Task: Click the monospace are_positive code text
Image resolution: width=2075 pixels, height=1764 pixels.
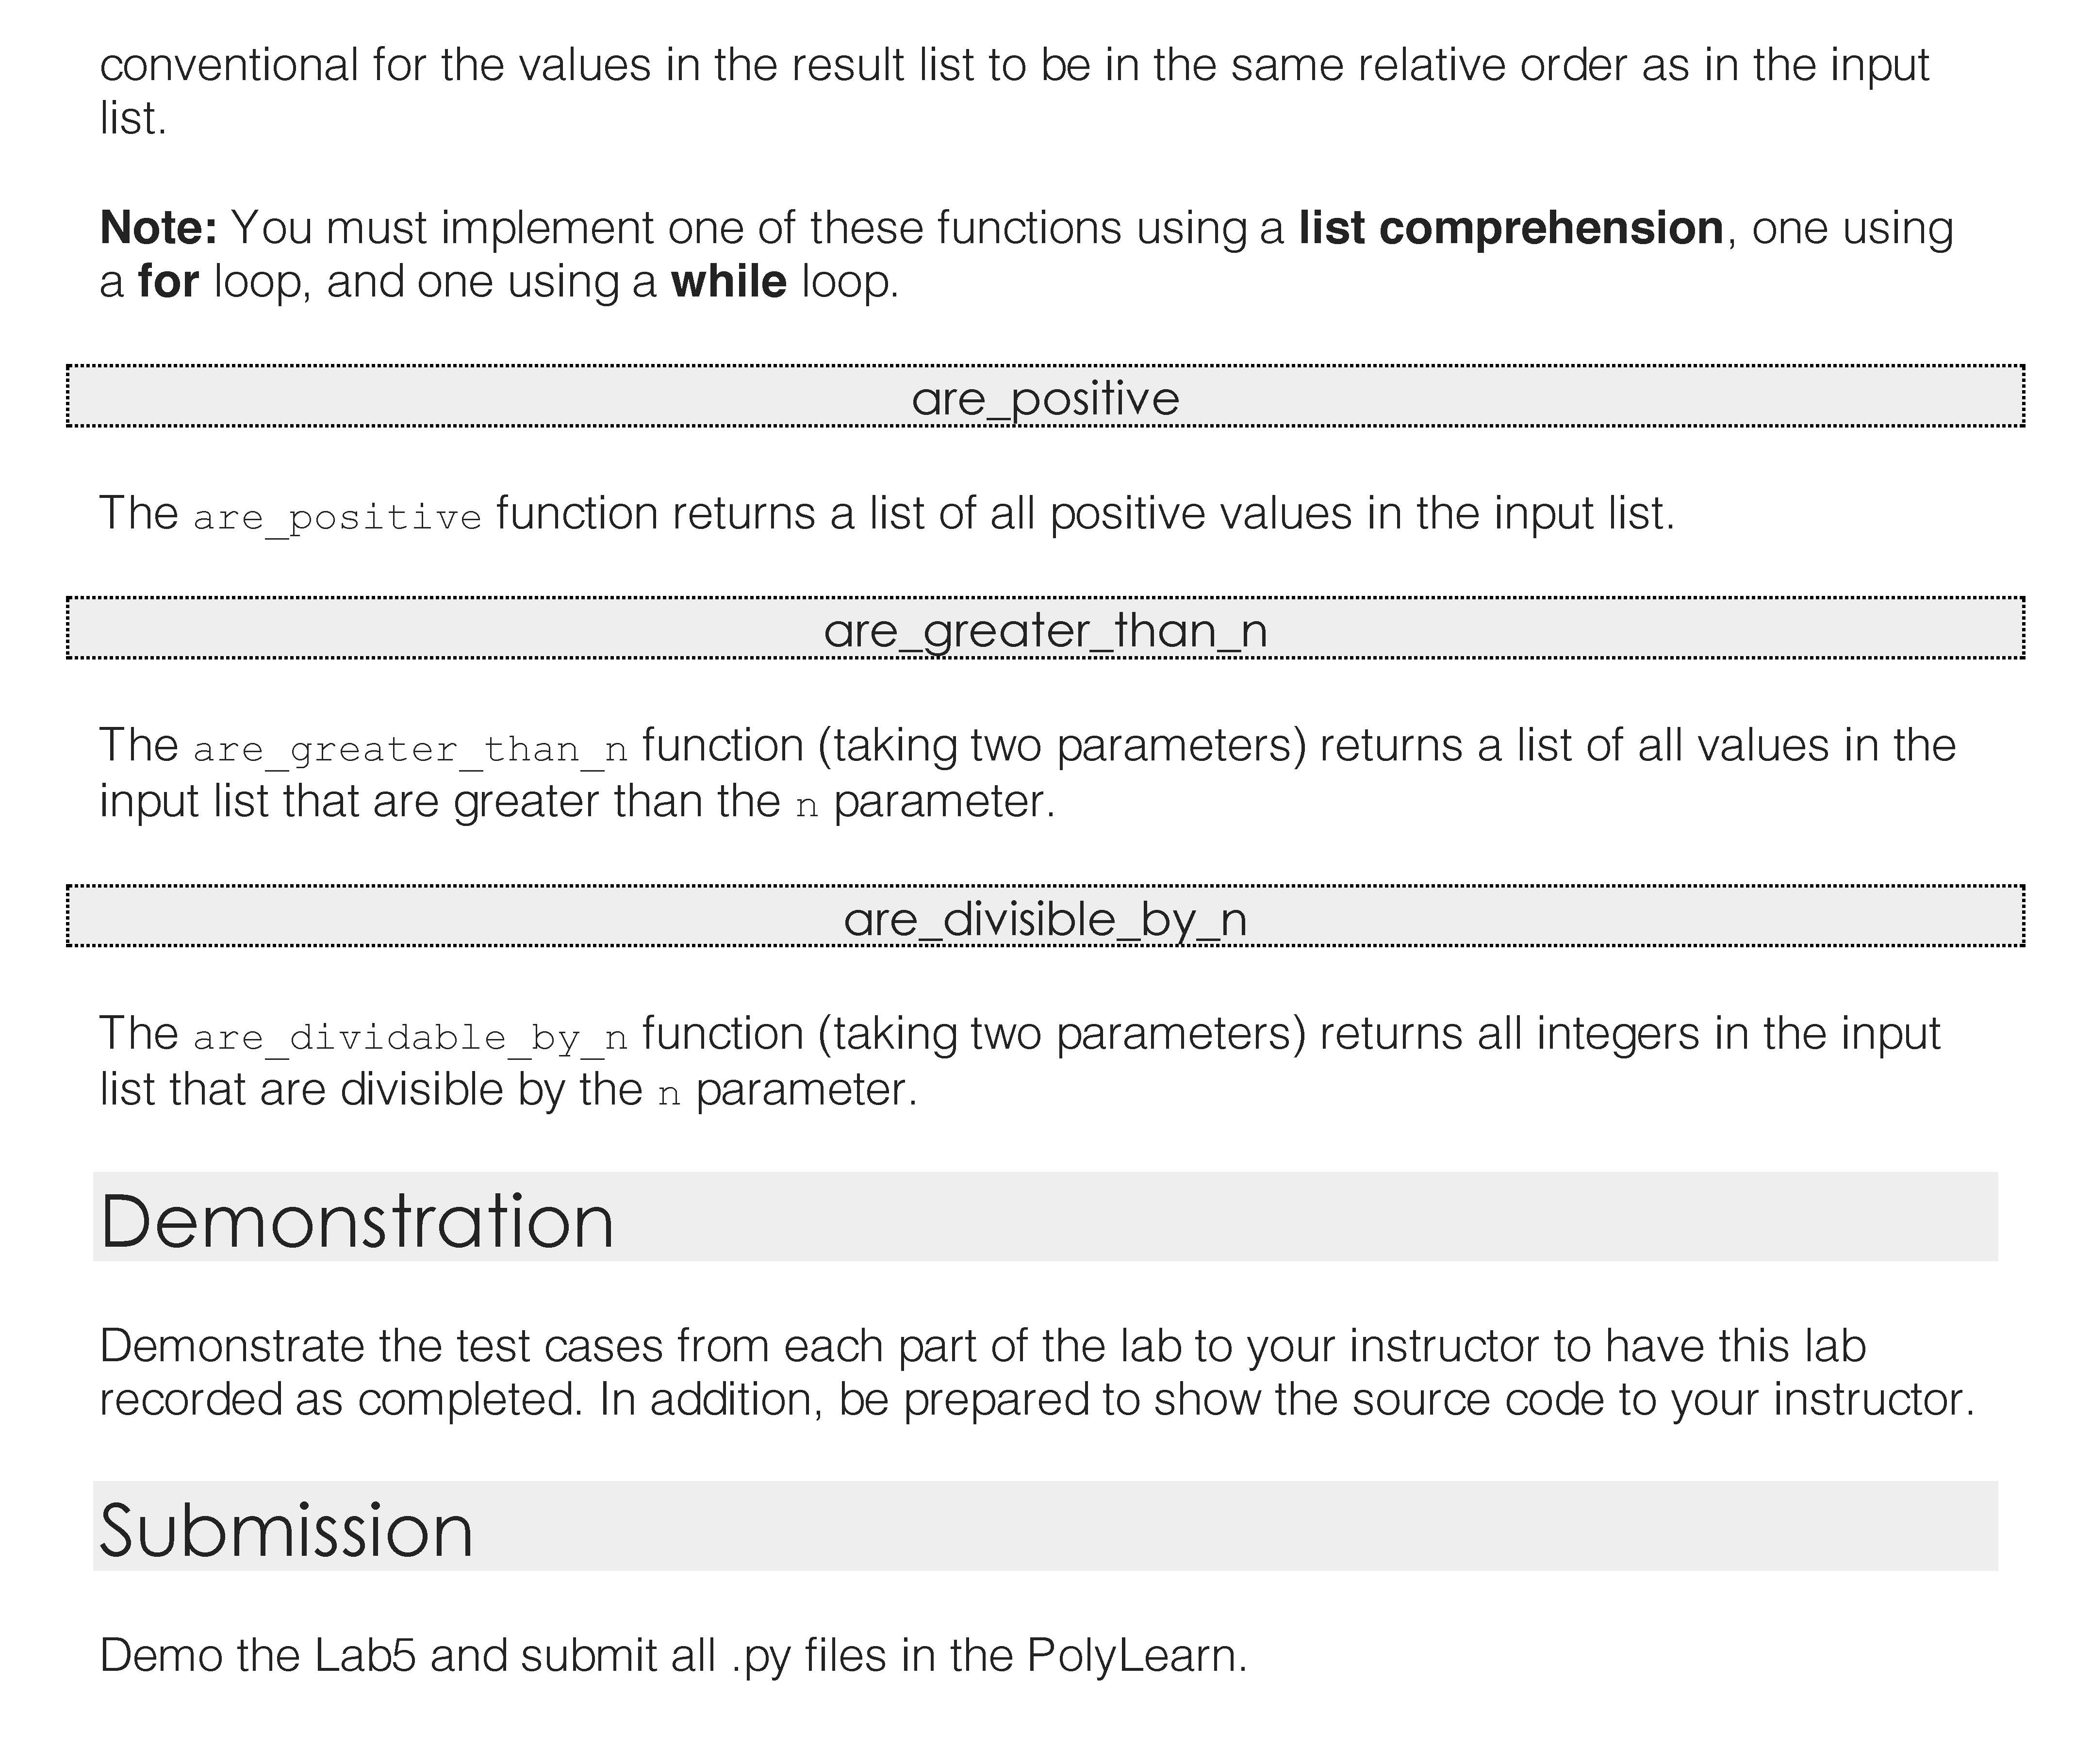Action: pos(337,517)
